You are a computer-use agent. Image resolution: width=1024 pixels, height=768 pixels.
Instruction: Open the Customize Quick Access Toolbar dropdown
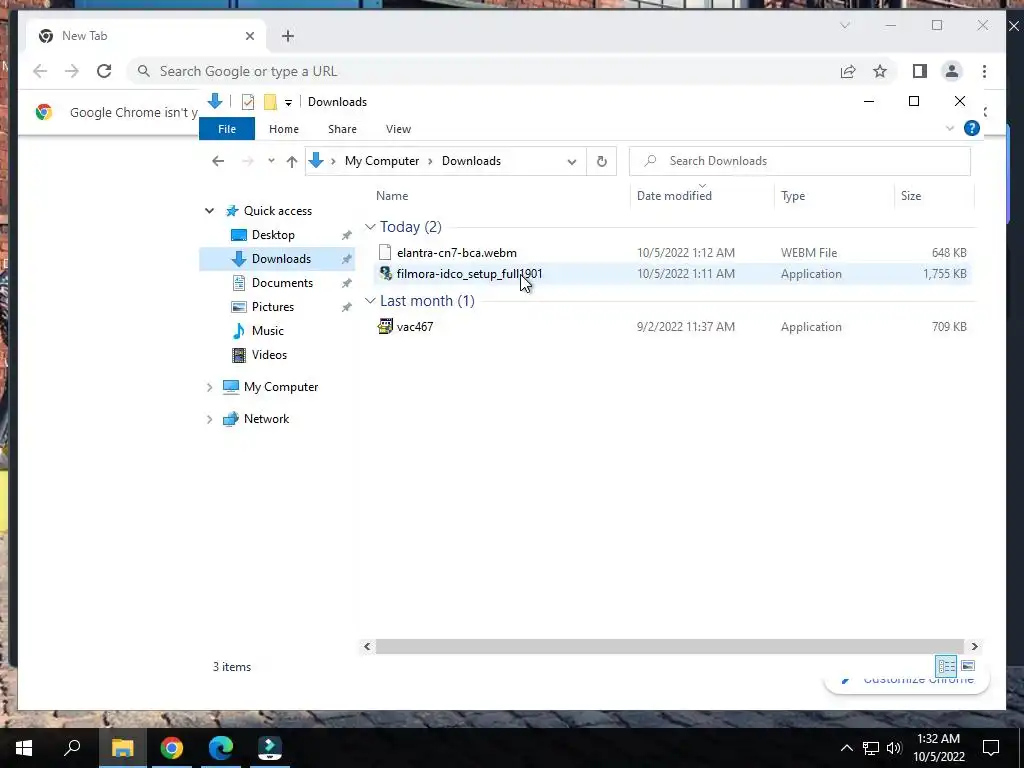288,103
